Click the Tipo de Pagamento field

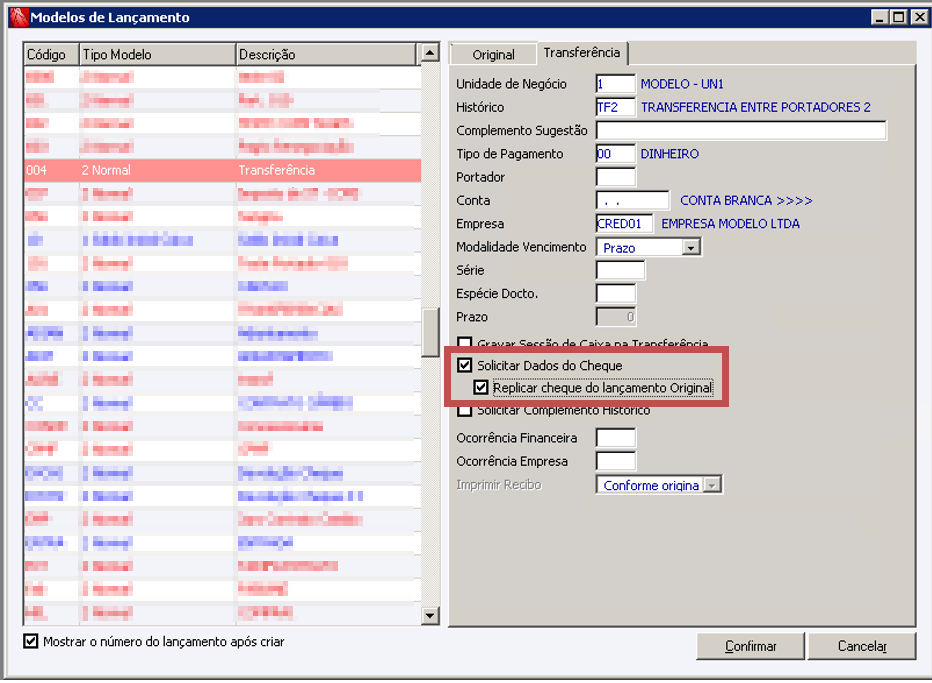616,154
